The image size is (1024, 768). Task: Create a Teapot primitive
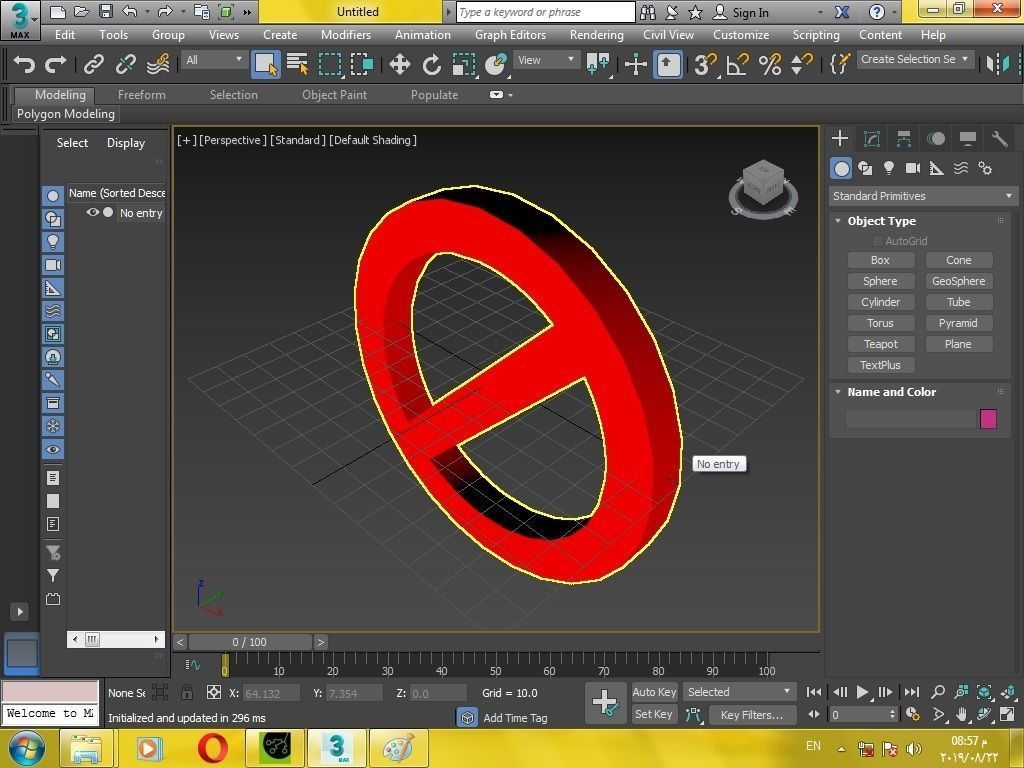880,344
